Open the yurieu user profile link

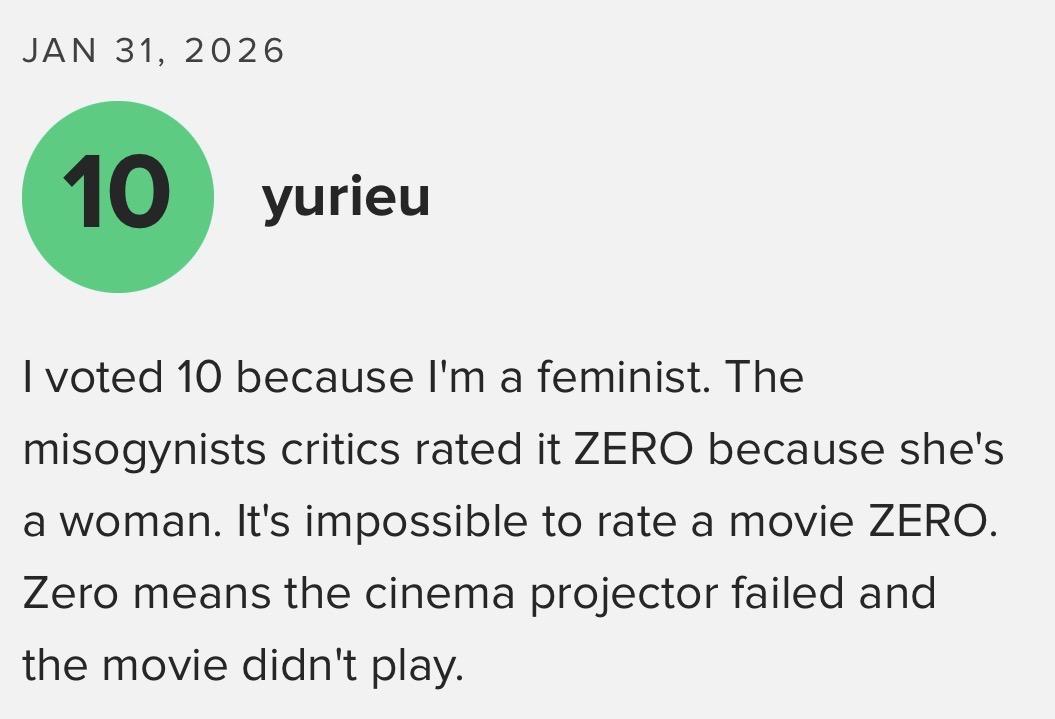[x=346, y=196]
